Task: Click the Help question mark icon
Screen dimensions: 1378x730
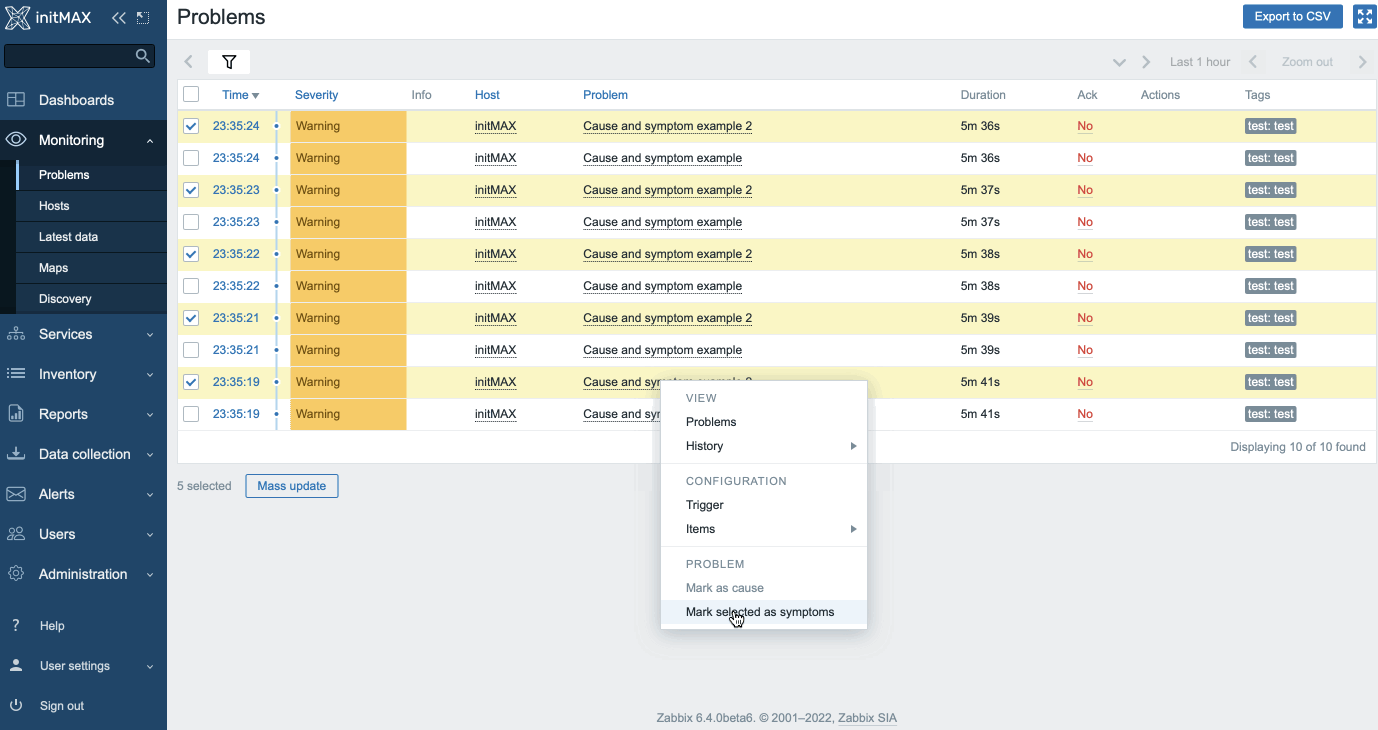Action: tap(16, 626)
